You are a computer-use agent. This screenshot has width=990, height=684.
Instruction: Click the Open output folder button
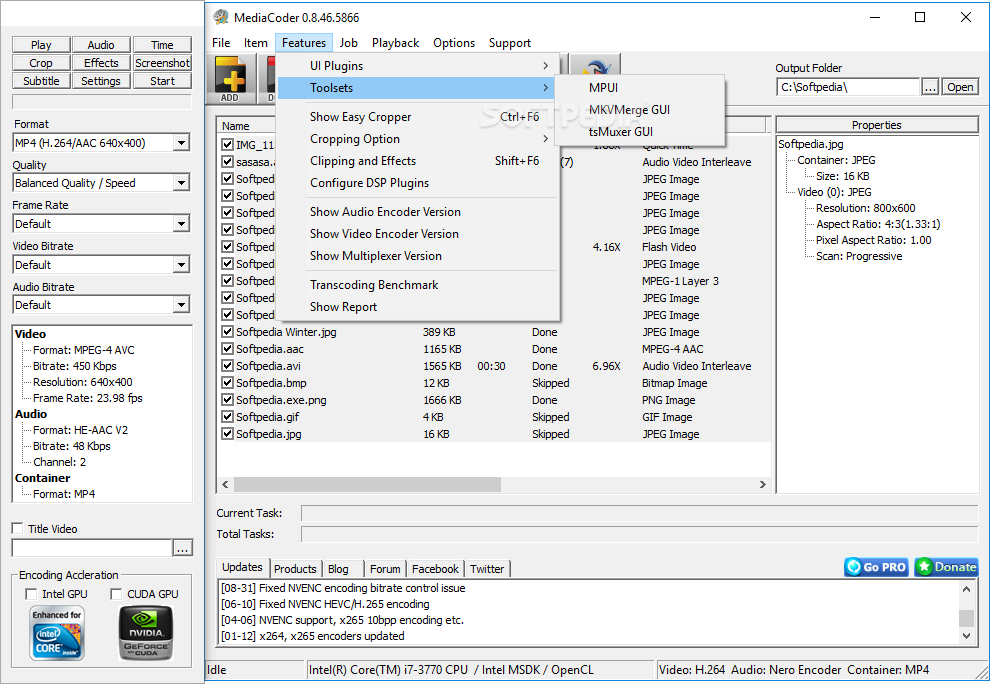tap(960, 87)
